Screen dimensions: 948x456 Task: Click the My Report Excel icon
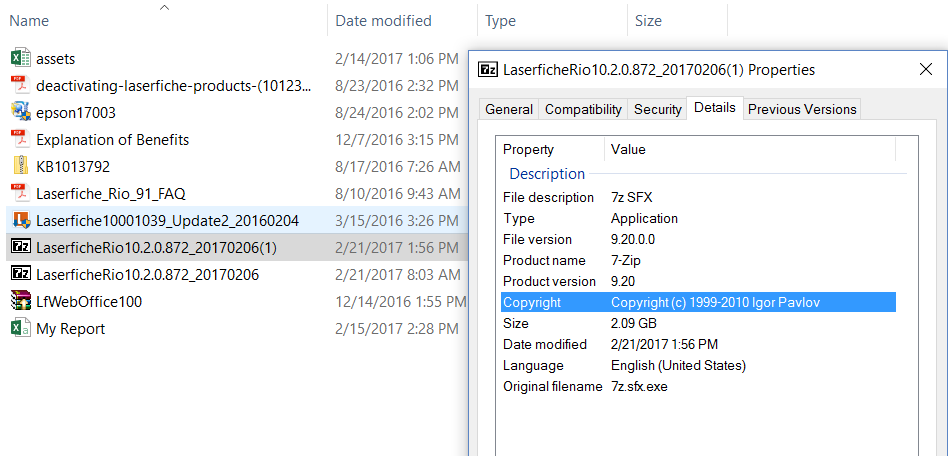[20, 328]
